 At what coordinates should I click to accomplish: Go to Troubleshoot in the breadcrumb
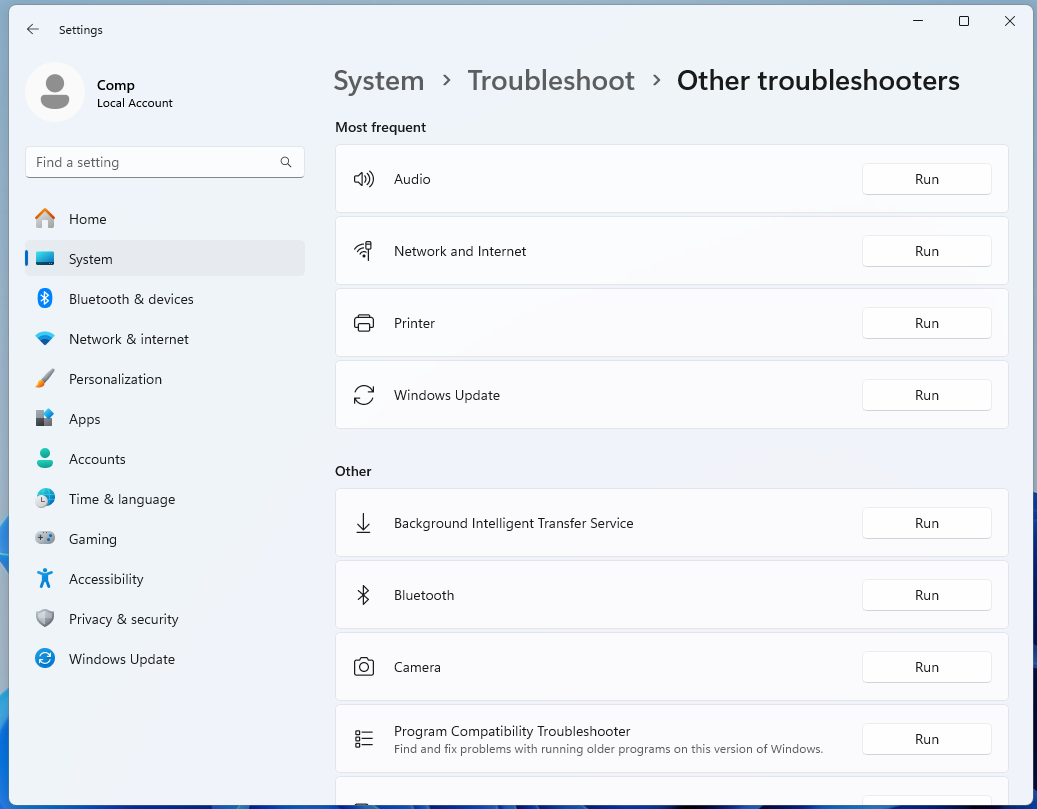(551, 81)
